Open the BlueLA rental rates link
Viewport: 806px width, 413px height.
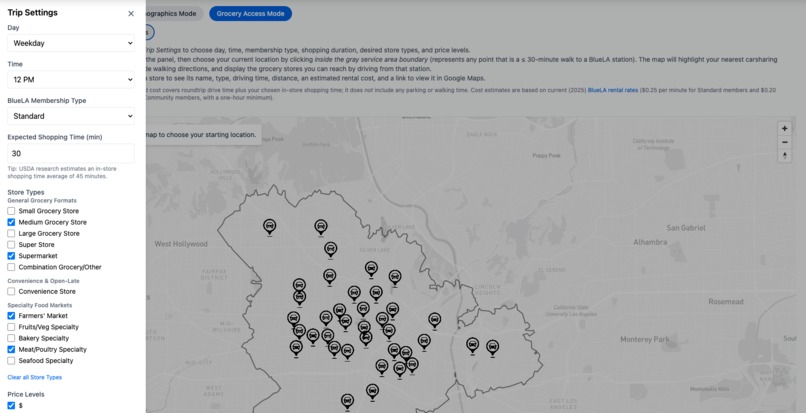(x=613, y=90)
